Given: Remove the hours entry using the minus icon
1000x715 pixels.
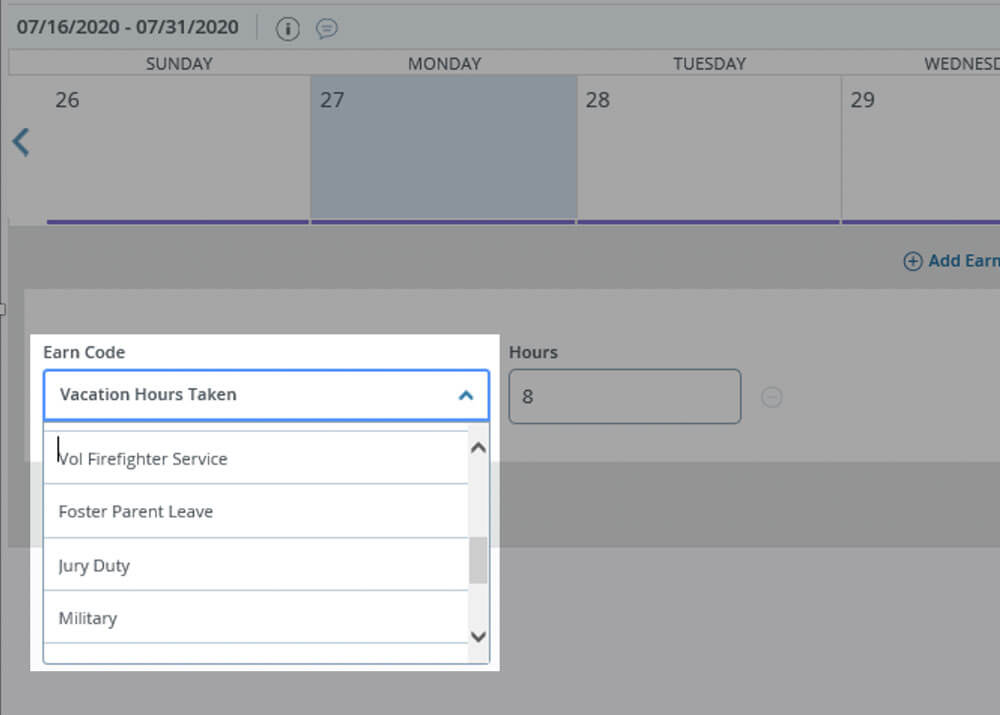Looking at the screenshot, I should (x=771, y=397).
